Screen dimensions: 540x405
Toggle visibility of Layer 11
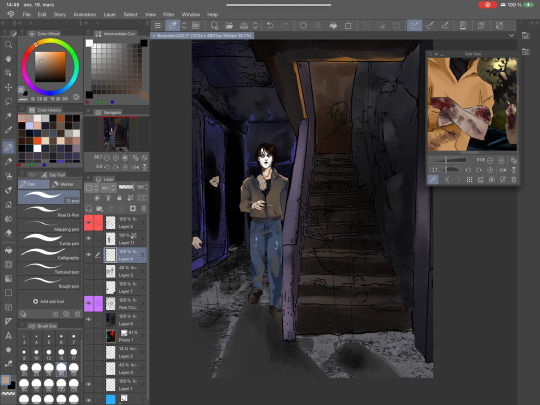[x=89, y=238]
